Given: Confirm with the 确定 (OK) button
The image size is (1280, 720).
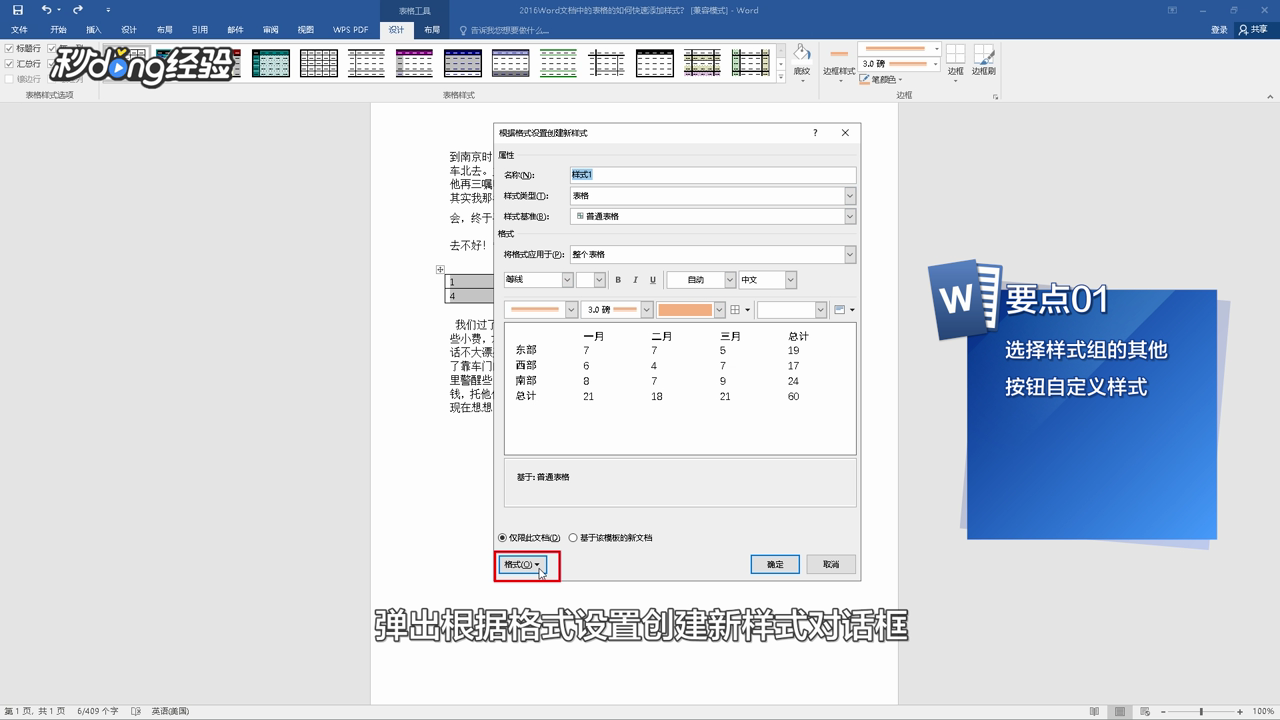Looking at the screenshot, I should [774, 564].
